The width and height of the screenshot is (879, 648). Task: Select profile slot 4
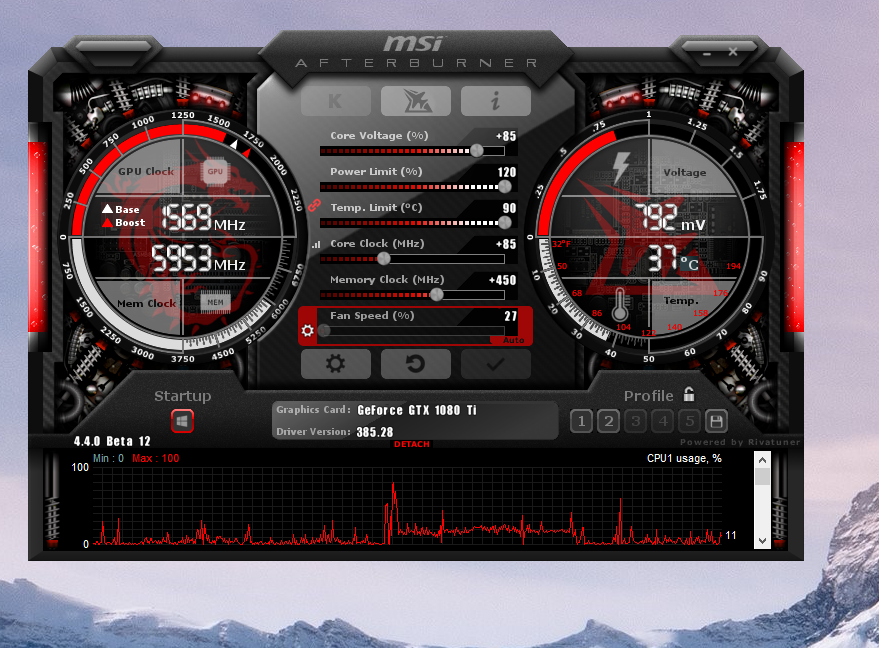point(663,421)
